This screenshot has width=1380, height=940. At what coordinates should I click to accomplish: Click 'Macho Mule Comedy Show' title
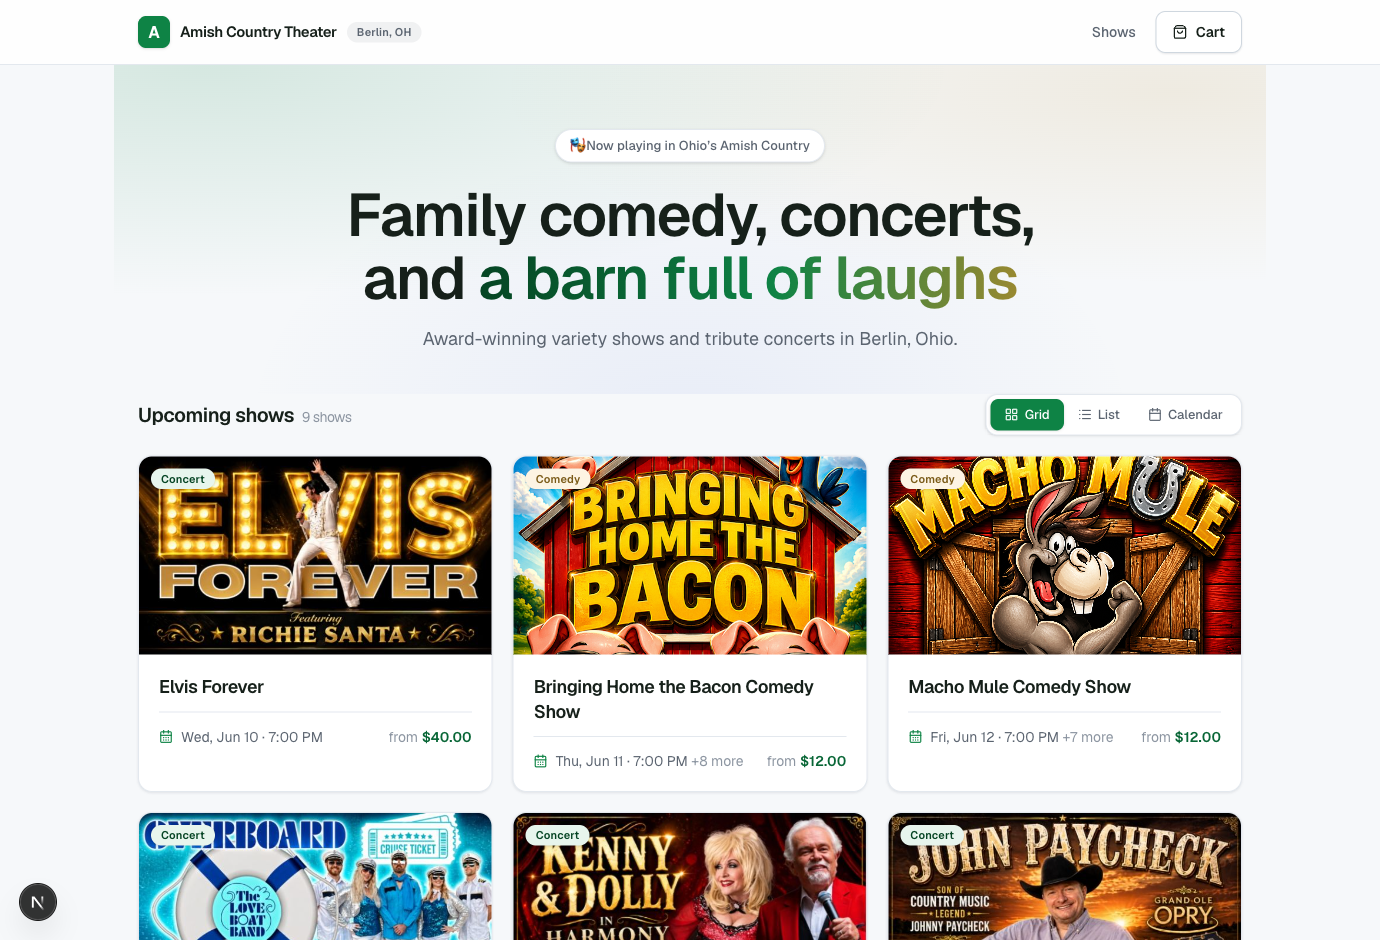click(x=1019, y=687)
